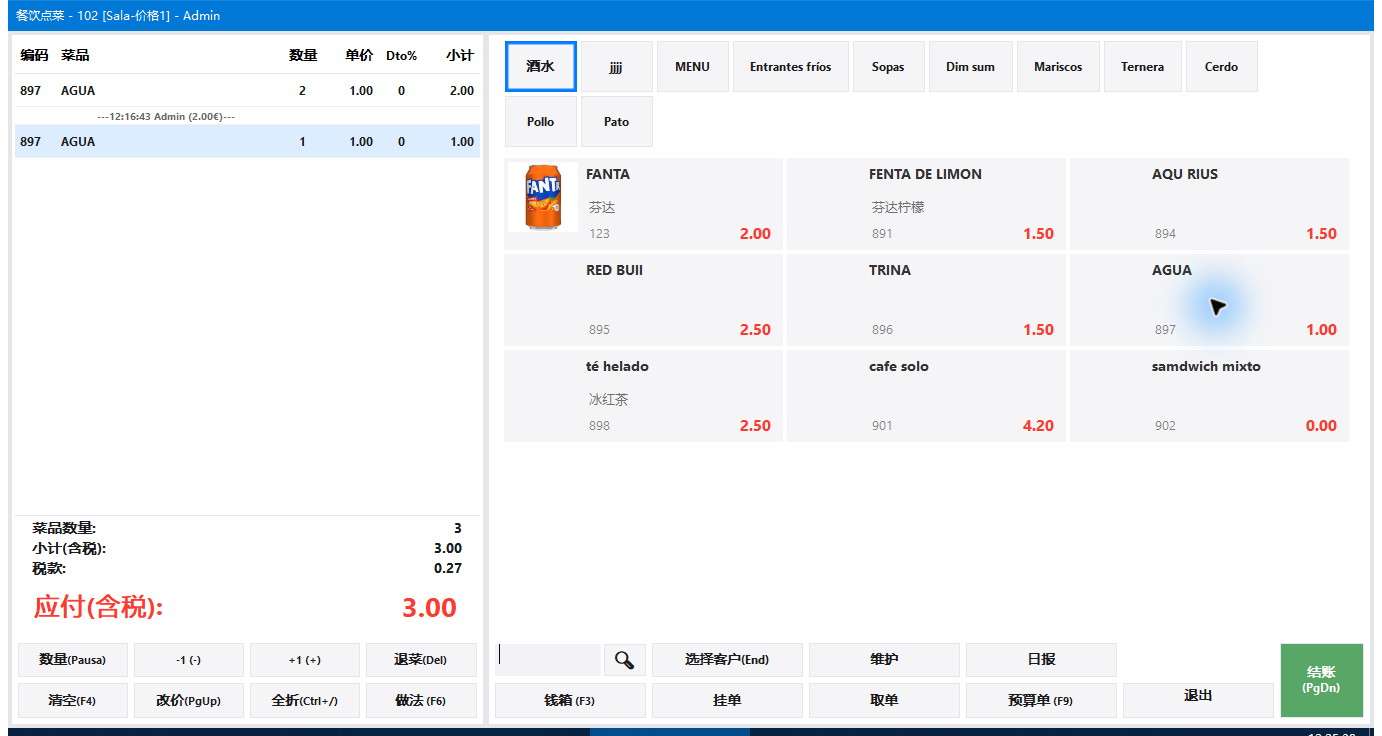The width and height of the screenshot is (1382, 736).
Task: Open the cash drawer 钱箱 (F3)
Action: (x=570, y=701)
